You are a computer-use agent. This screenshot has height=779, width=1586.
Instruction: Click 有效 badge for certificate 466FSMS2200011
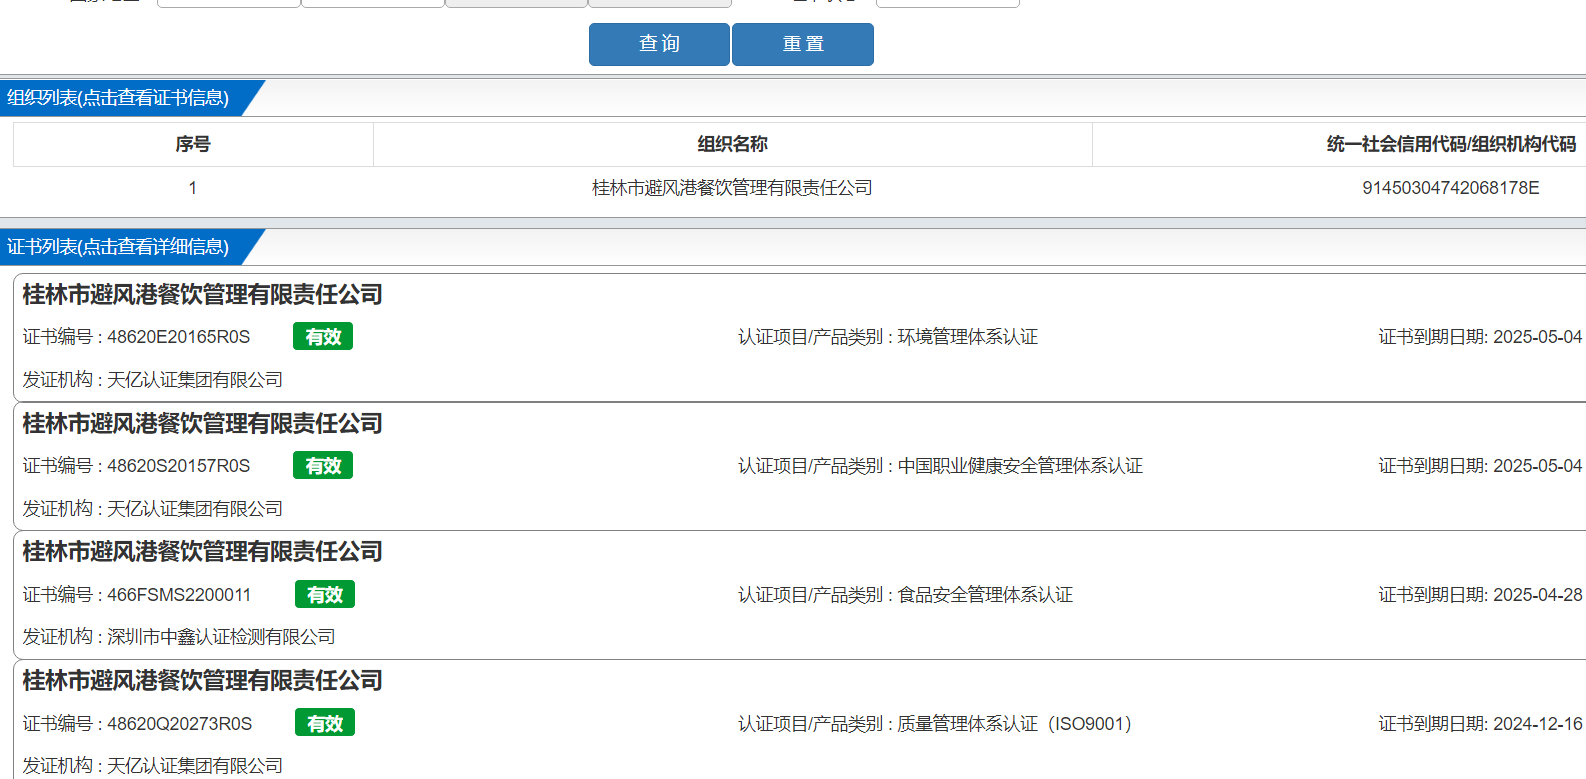click(325, 595)
